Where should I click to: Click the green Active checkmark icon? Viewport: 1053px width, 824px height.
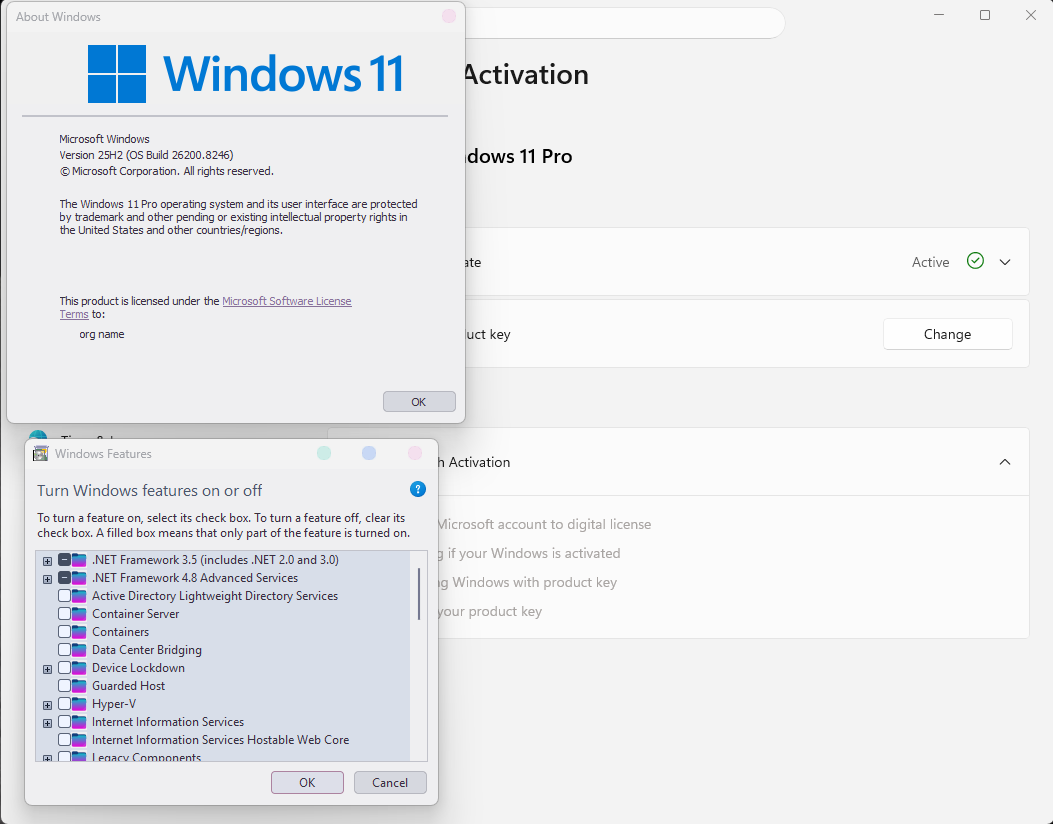pyautogui.click(x=975, y=261)
